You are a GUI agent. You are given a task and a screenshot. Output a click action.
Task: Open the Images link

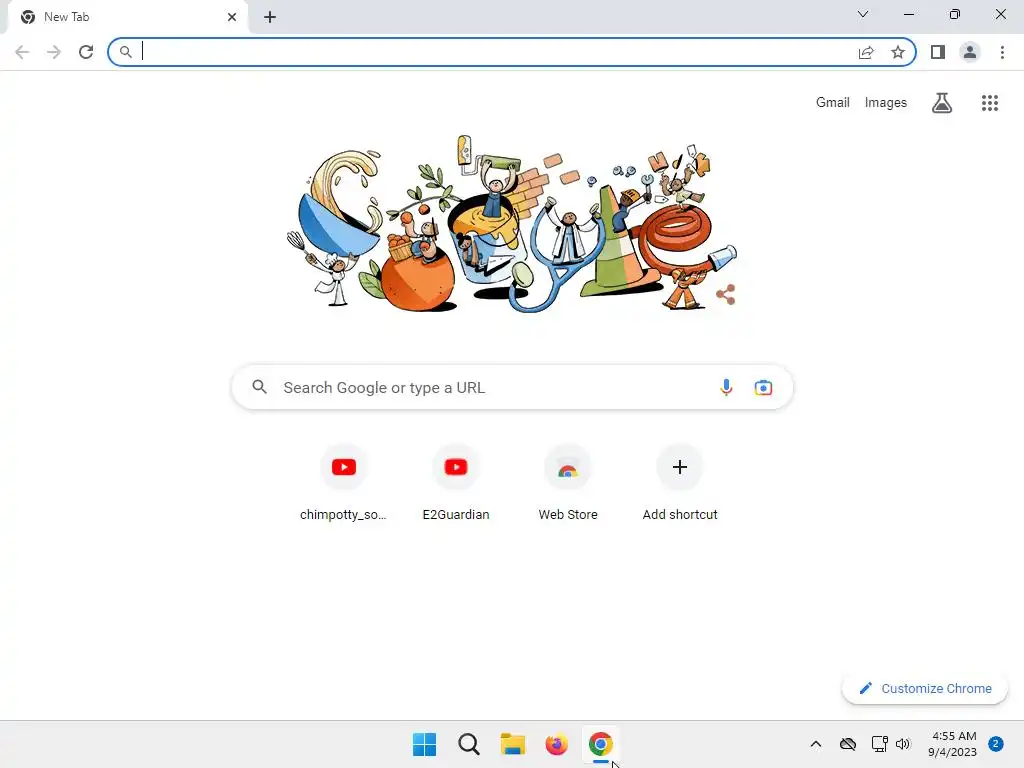pyautogui.click(x=886, y=103)
